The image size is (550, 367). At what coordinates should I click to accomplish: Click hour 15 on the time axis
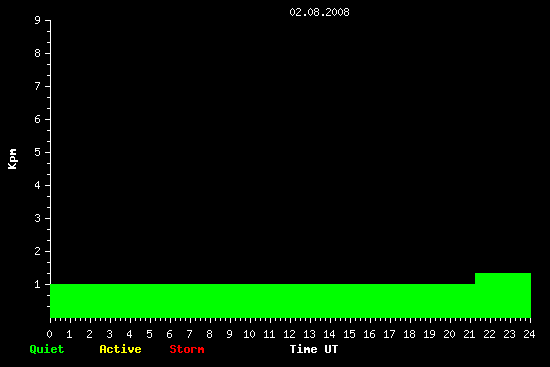[x=349, y=334]
